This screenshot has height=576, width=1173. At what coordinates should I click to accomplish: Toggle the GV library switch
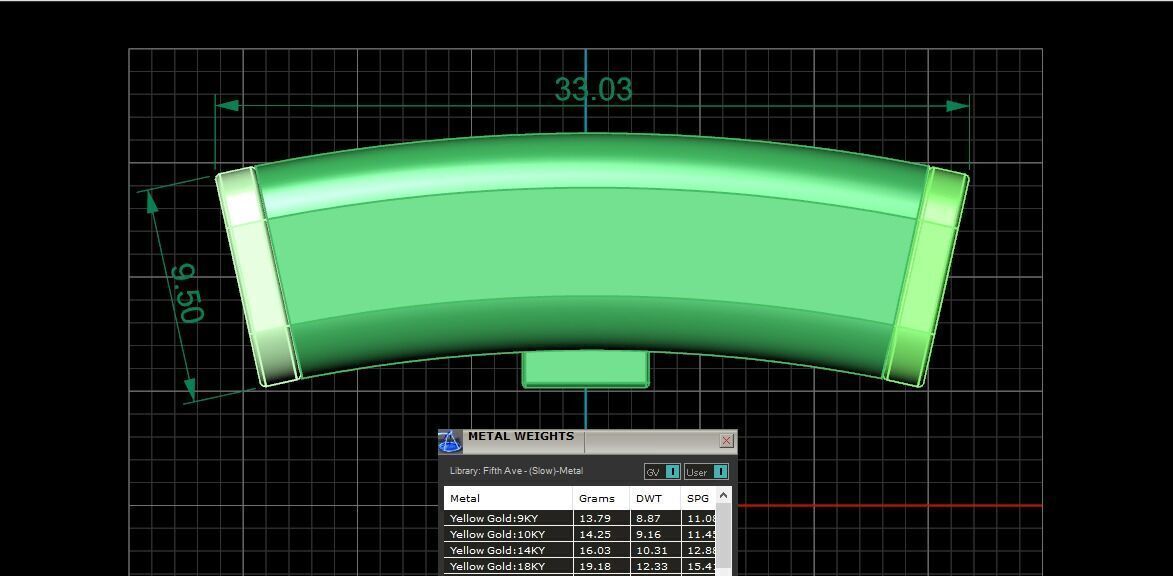pos(662,472)
